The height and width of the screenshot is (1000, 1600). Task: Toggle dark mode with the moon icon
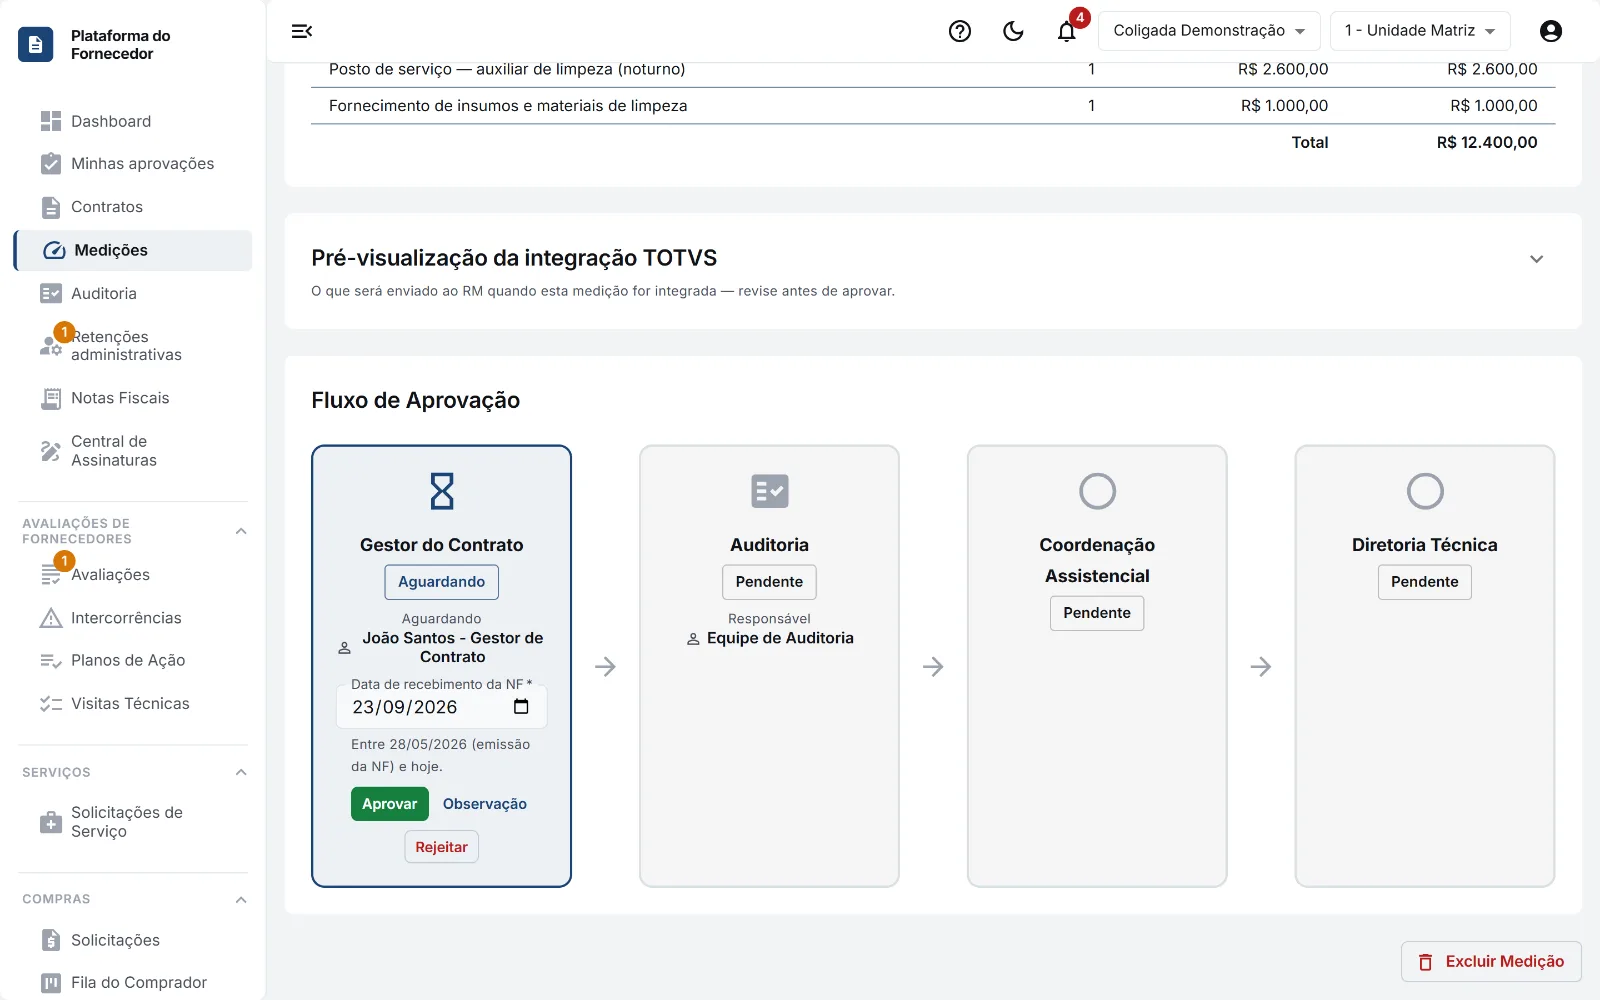click(1013, 31)
